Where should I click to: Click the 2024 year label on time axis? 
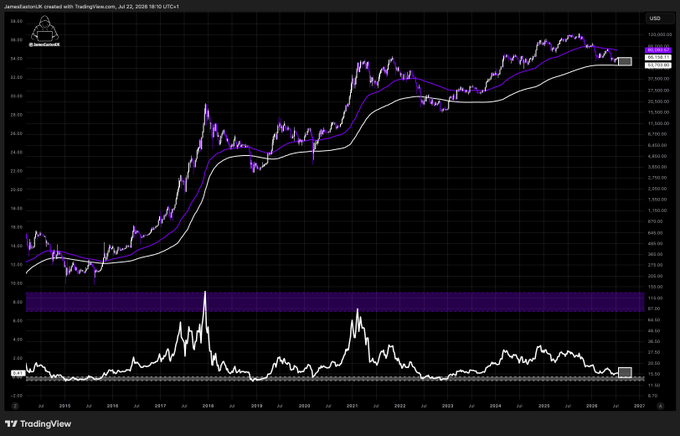point(495,406)
